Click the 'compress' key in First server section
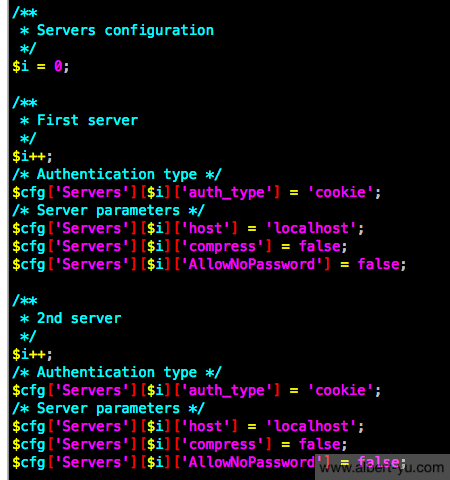 point(222,247)
